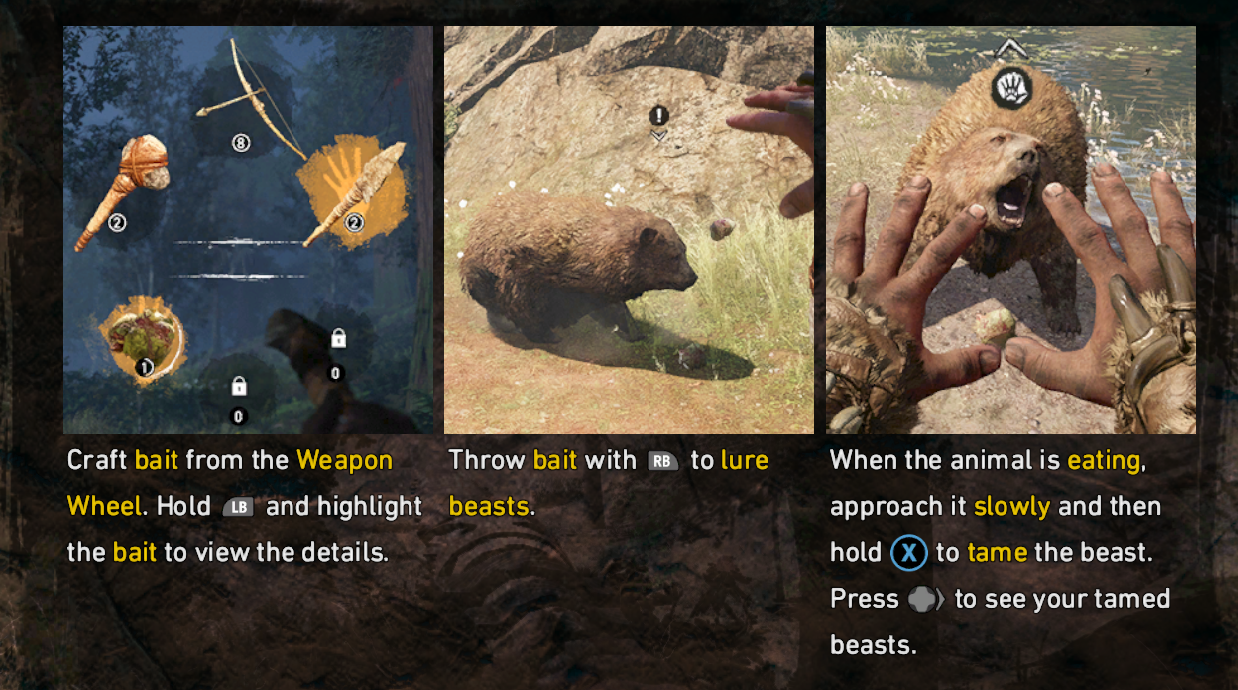1238x690 pixels.
Task: Click the bear luring tutorial image
Action: (x=629, y=230)
